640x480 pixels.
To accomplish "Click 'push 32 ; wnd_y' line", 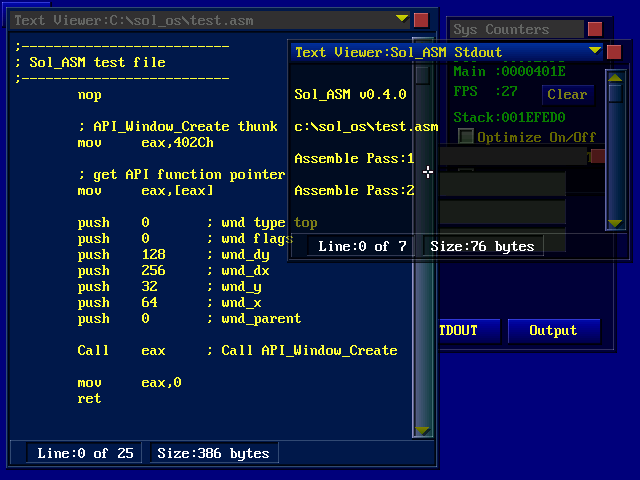I will point(169,287).
